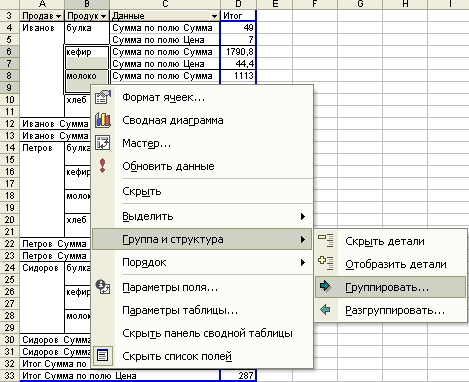Viewport: 469px width, 382px height.
Task: Click Петров Сумма cell in row 22
Action: [x=55, y=244]
